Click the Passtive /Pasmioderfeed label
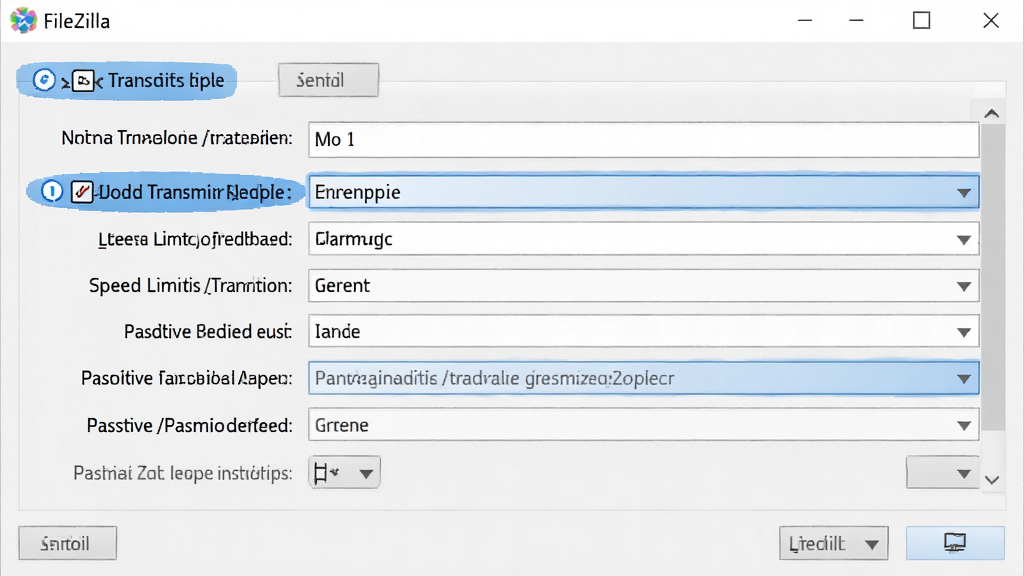 [x=189, y=426]
